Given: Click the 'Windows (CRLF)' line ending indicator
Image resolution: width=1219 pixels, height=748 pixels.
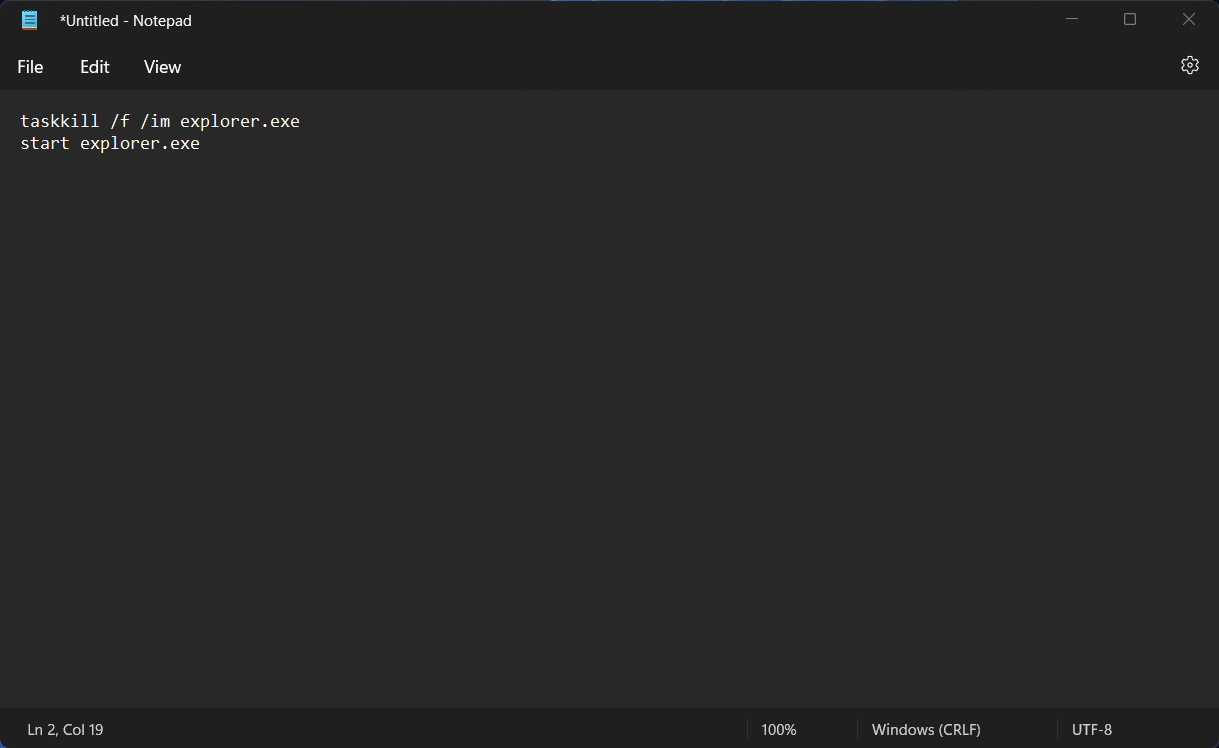Looking at the screenshot, I should pyautogui.click(x=926, y=730).
